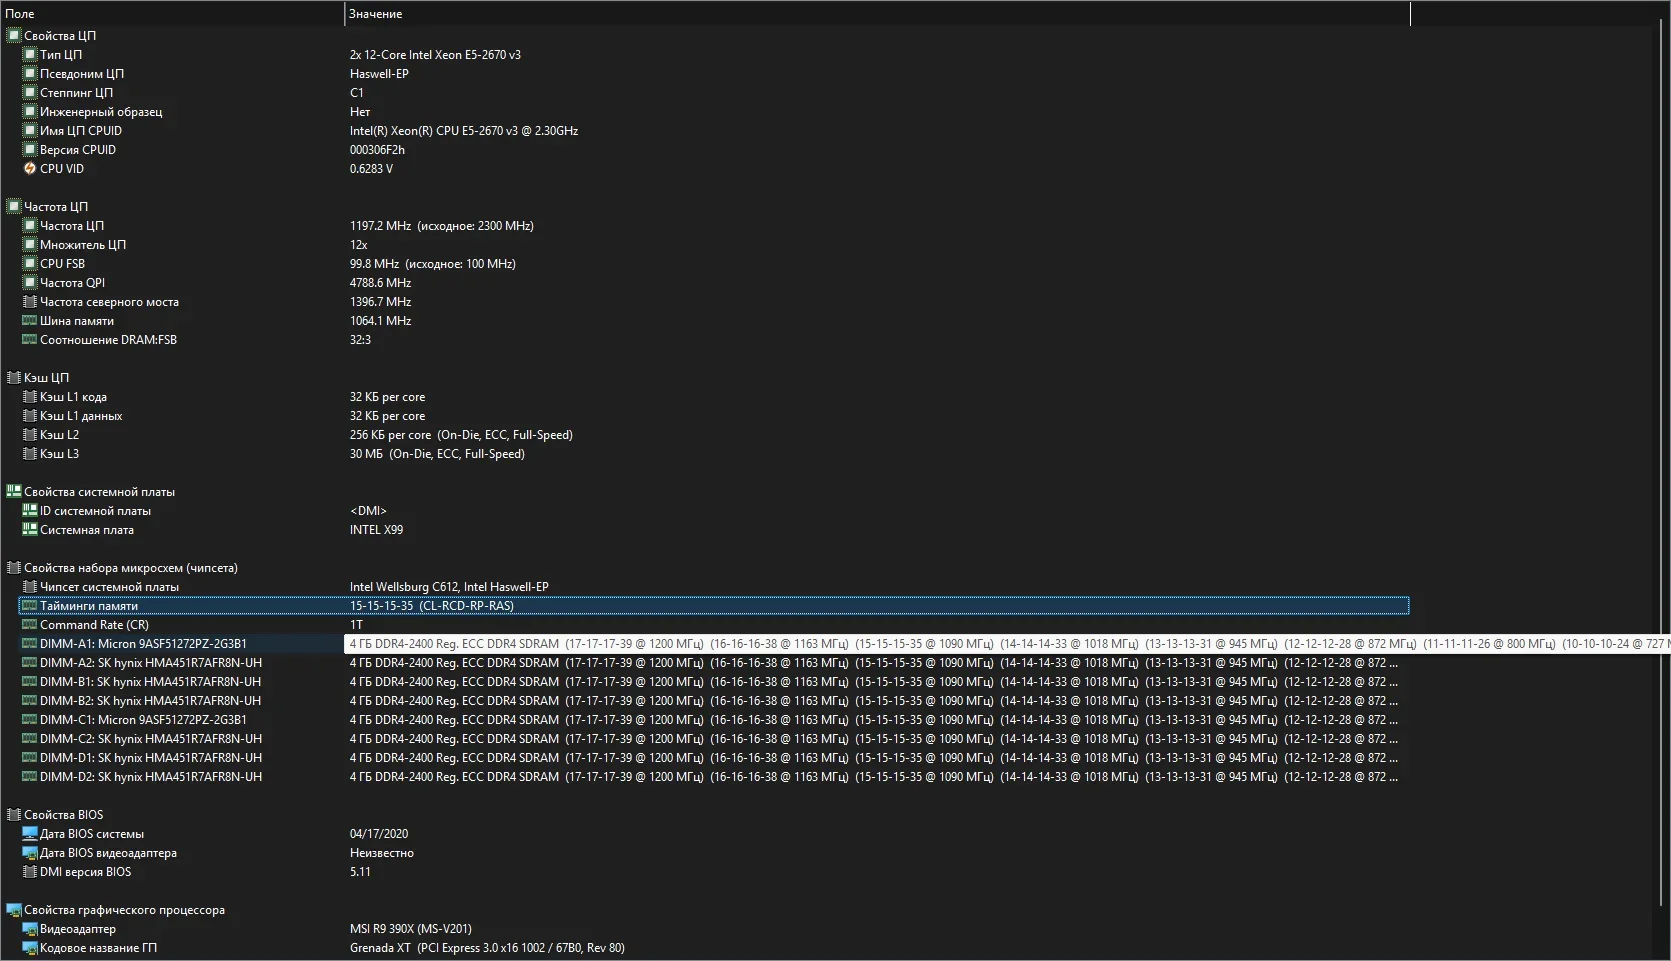Click the QPI frequency value 4788.6 MHz
Image resolution: width=1671 pixels, height=961 pixels.
point(380,283)
